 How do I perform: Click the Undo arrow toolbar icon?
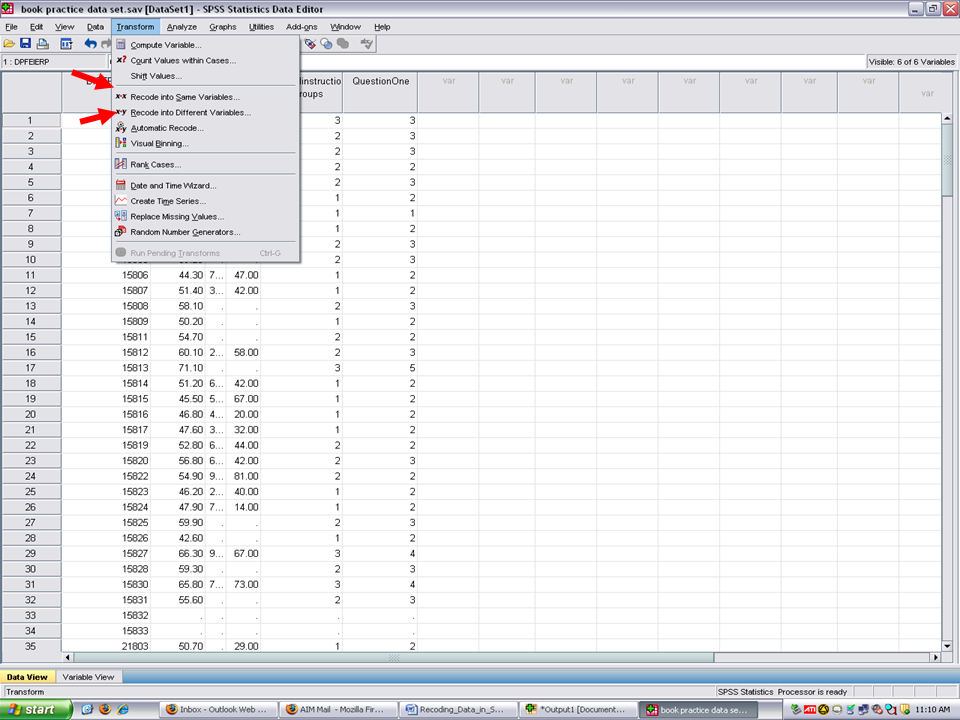point(91,44)
